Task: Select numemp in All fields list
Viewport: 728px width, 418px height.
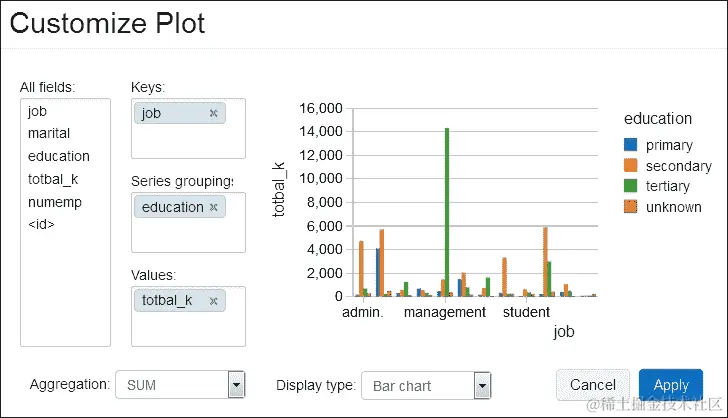Action: click(x=55, y=202)
